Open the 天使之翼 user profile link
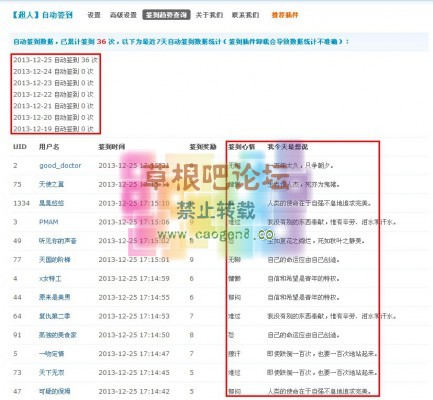Viewport: 433px width, 400px height. (51, 184)
